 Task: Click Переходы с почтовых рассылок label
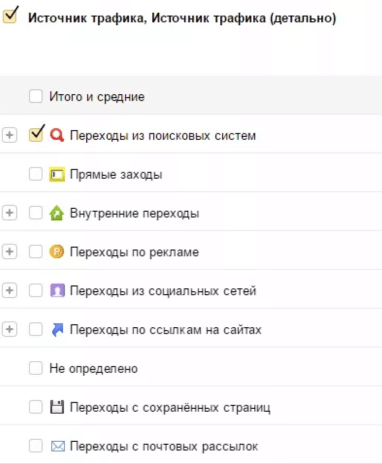(164, 446)
